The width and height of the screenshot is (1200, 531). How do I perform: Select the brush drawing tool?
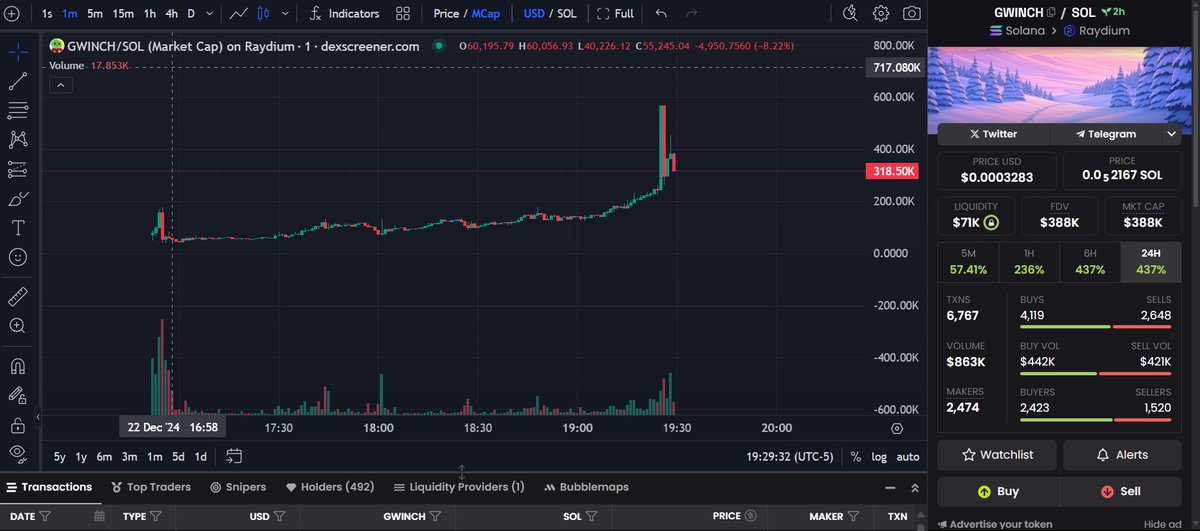[17, 198]
